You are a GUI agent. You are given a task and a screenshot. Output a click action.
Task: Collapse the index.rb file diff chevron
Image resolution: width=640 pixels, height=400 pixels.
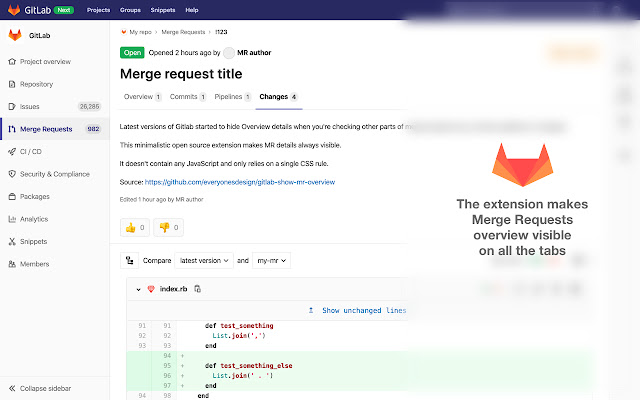pyautogui.click(x=138, y=289)
